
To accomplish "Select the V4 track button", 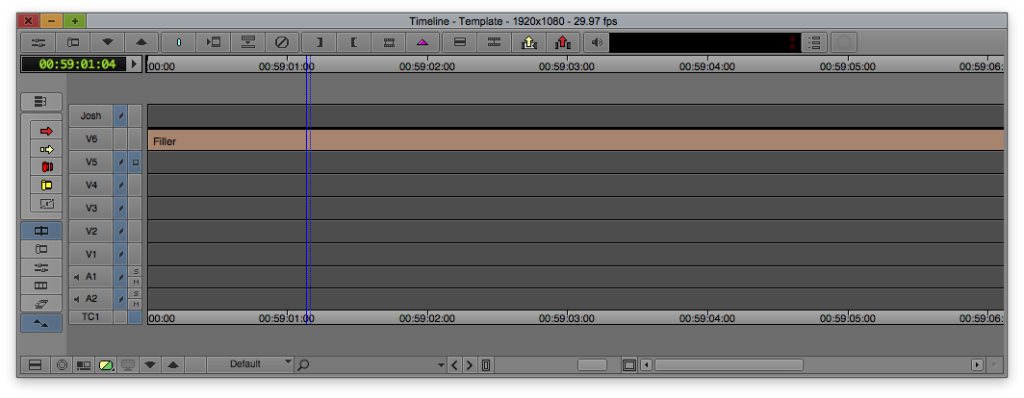I will pos(91,185).
